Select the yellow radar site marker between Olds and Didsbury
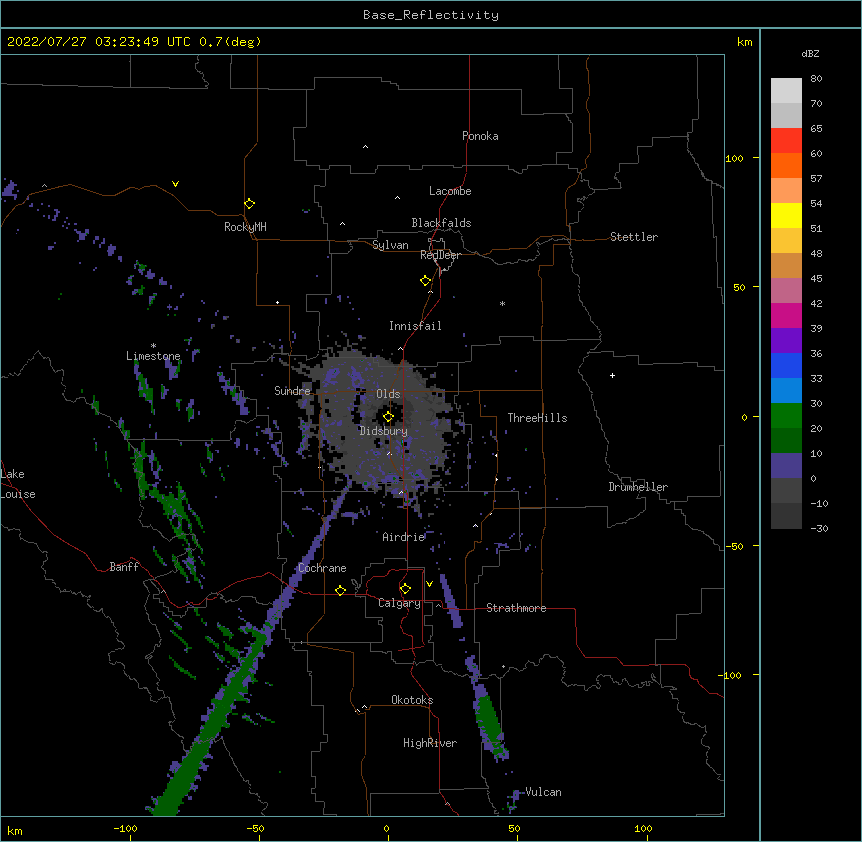 [388, 417]
